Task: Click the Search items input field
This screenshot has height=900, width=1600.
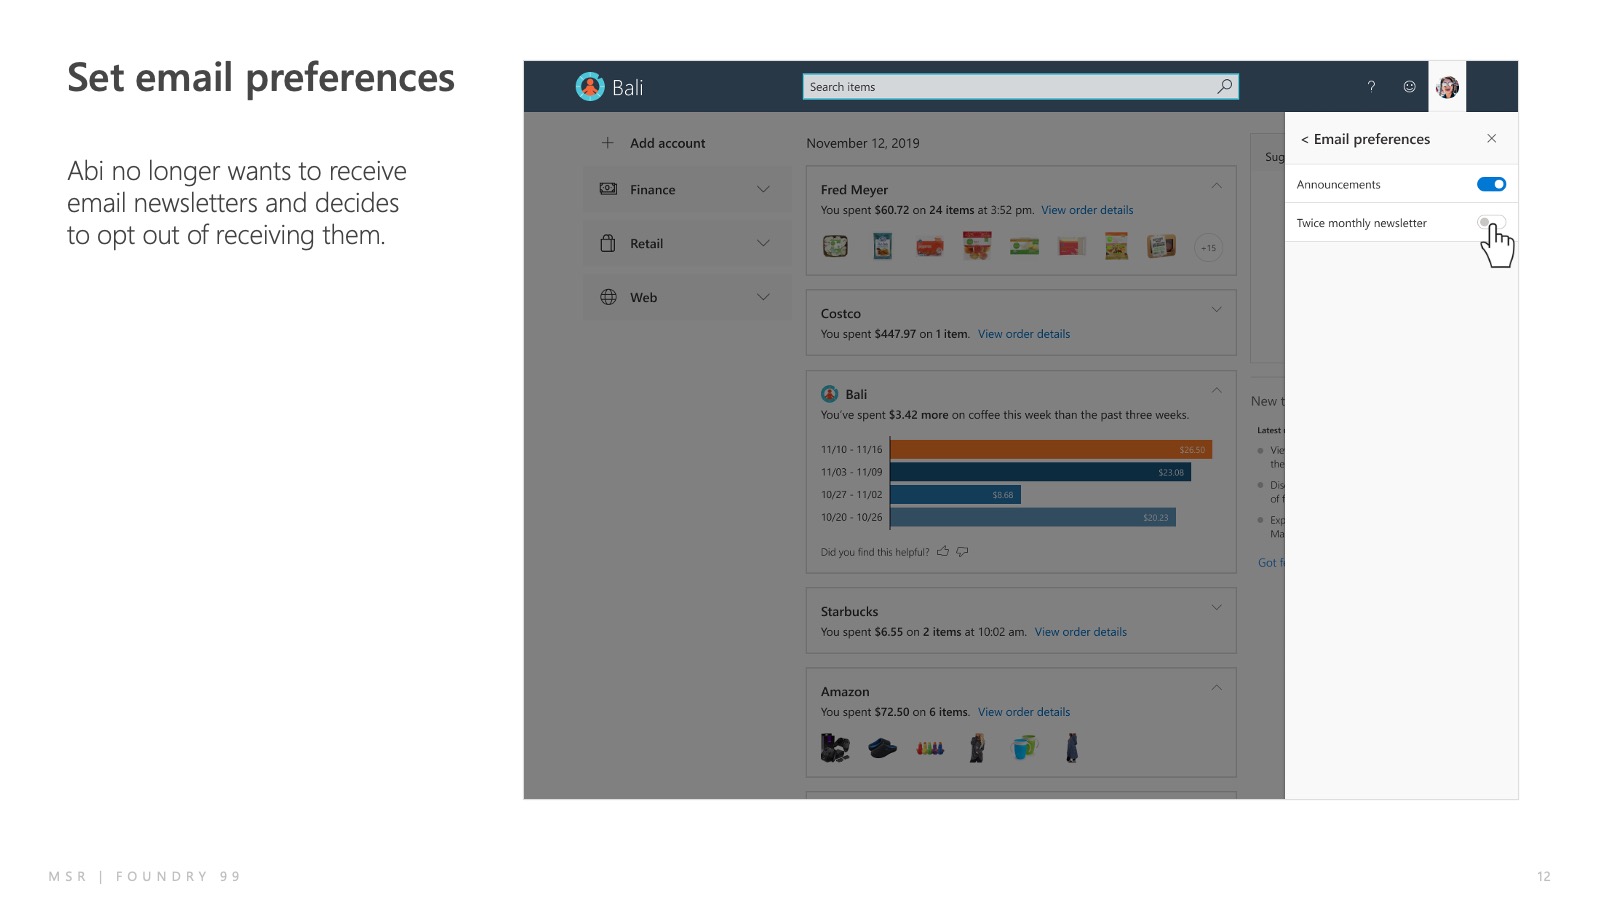Action: point(1010,87)
